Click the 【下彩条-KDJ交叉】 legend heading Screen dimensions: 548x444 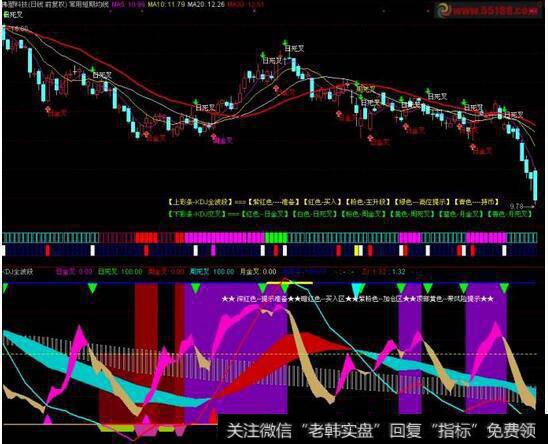point(197,213)
